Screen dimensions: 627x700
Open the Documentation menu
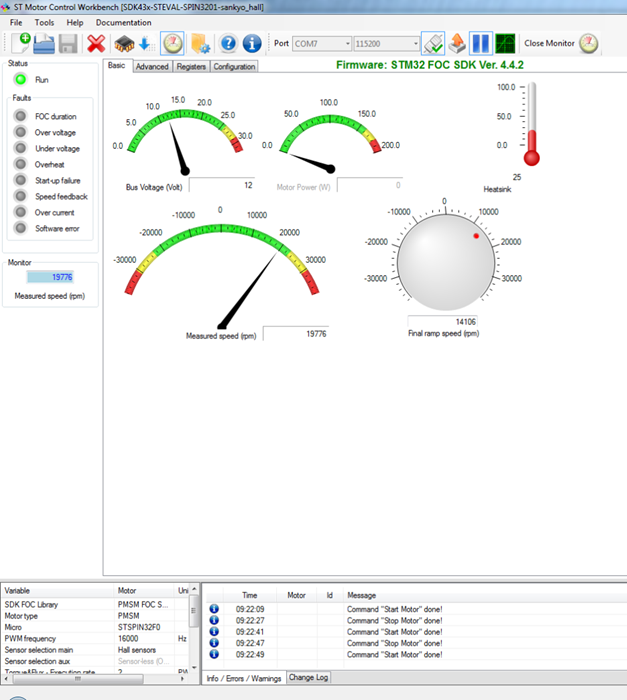click(123, 22)
